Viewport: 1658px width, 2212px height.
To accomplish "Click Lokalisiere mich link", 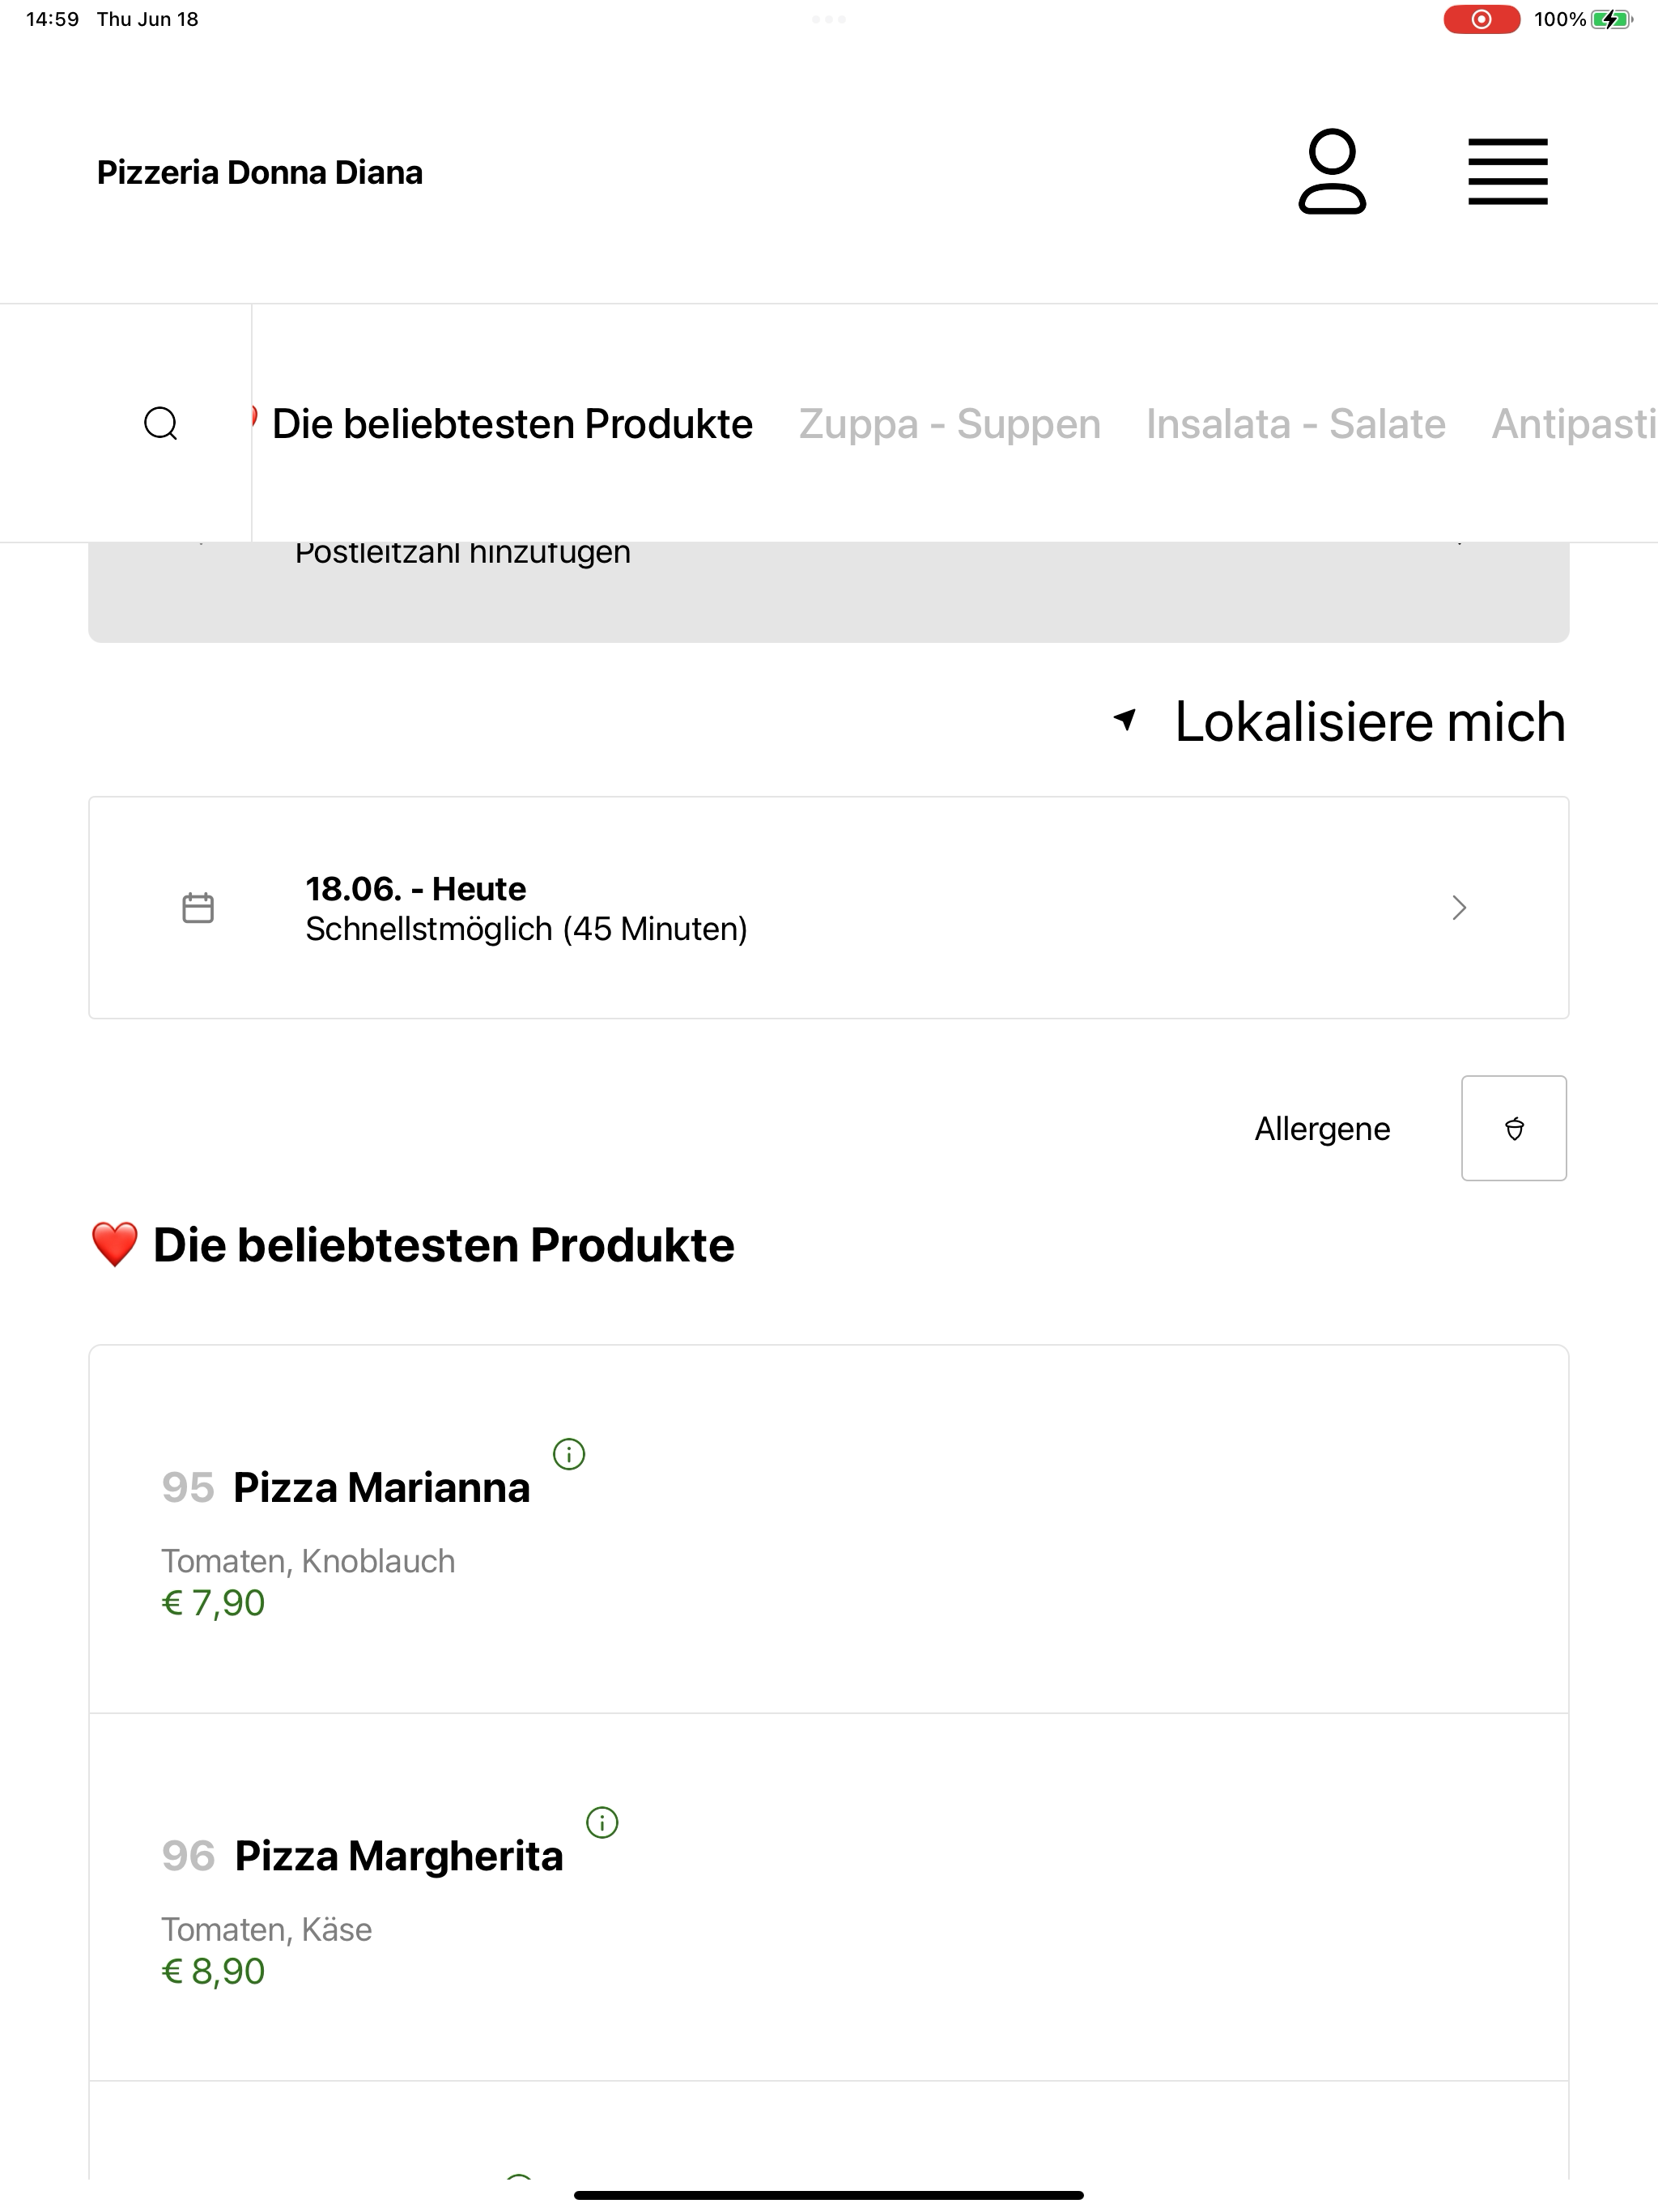I will click(1369, 721).
